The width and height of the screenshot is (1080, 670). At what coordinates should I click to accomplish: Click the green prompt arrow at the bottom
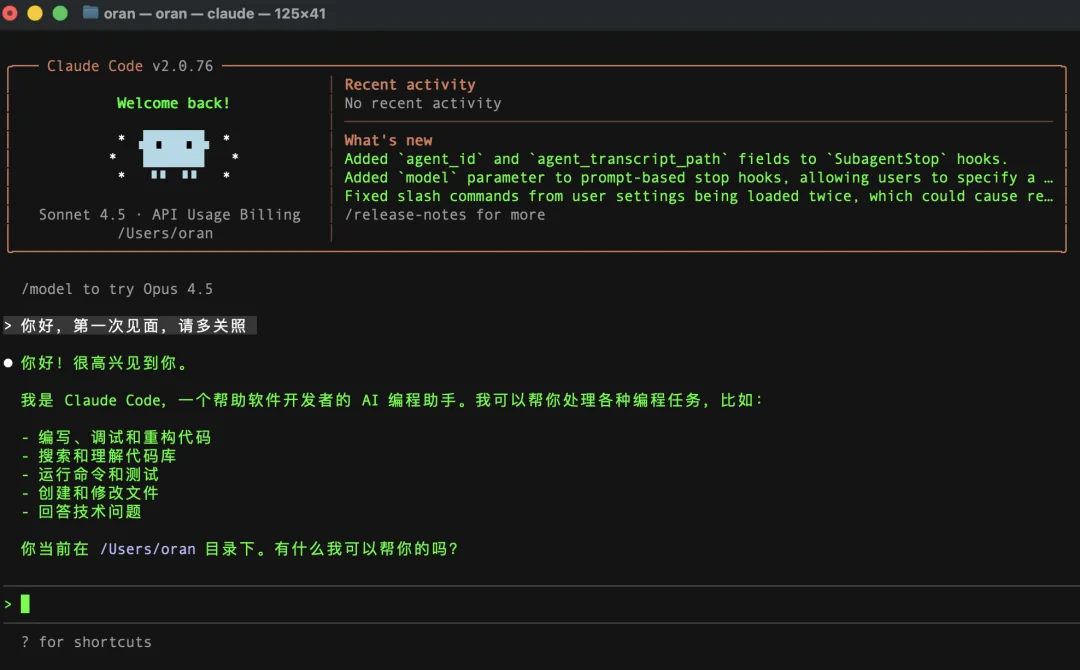click(x=8, y=603)
